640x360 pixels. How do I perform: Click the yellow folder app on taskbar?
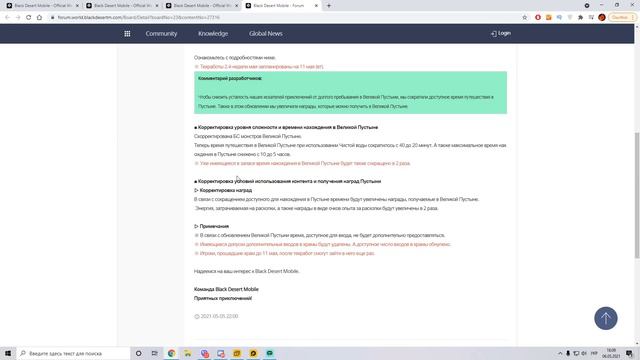pyautogui.click(x=237, y=353)
